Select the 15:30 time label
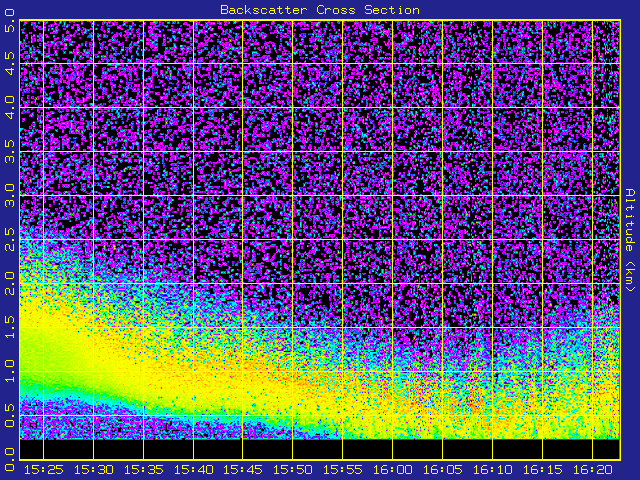The width and height of the screenshot is (640, 480). (93, 470)
